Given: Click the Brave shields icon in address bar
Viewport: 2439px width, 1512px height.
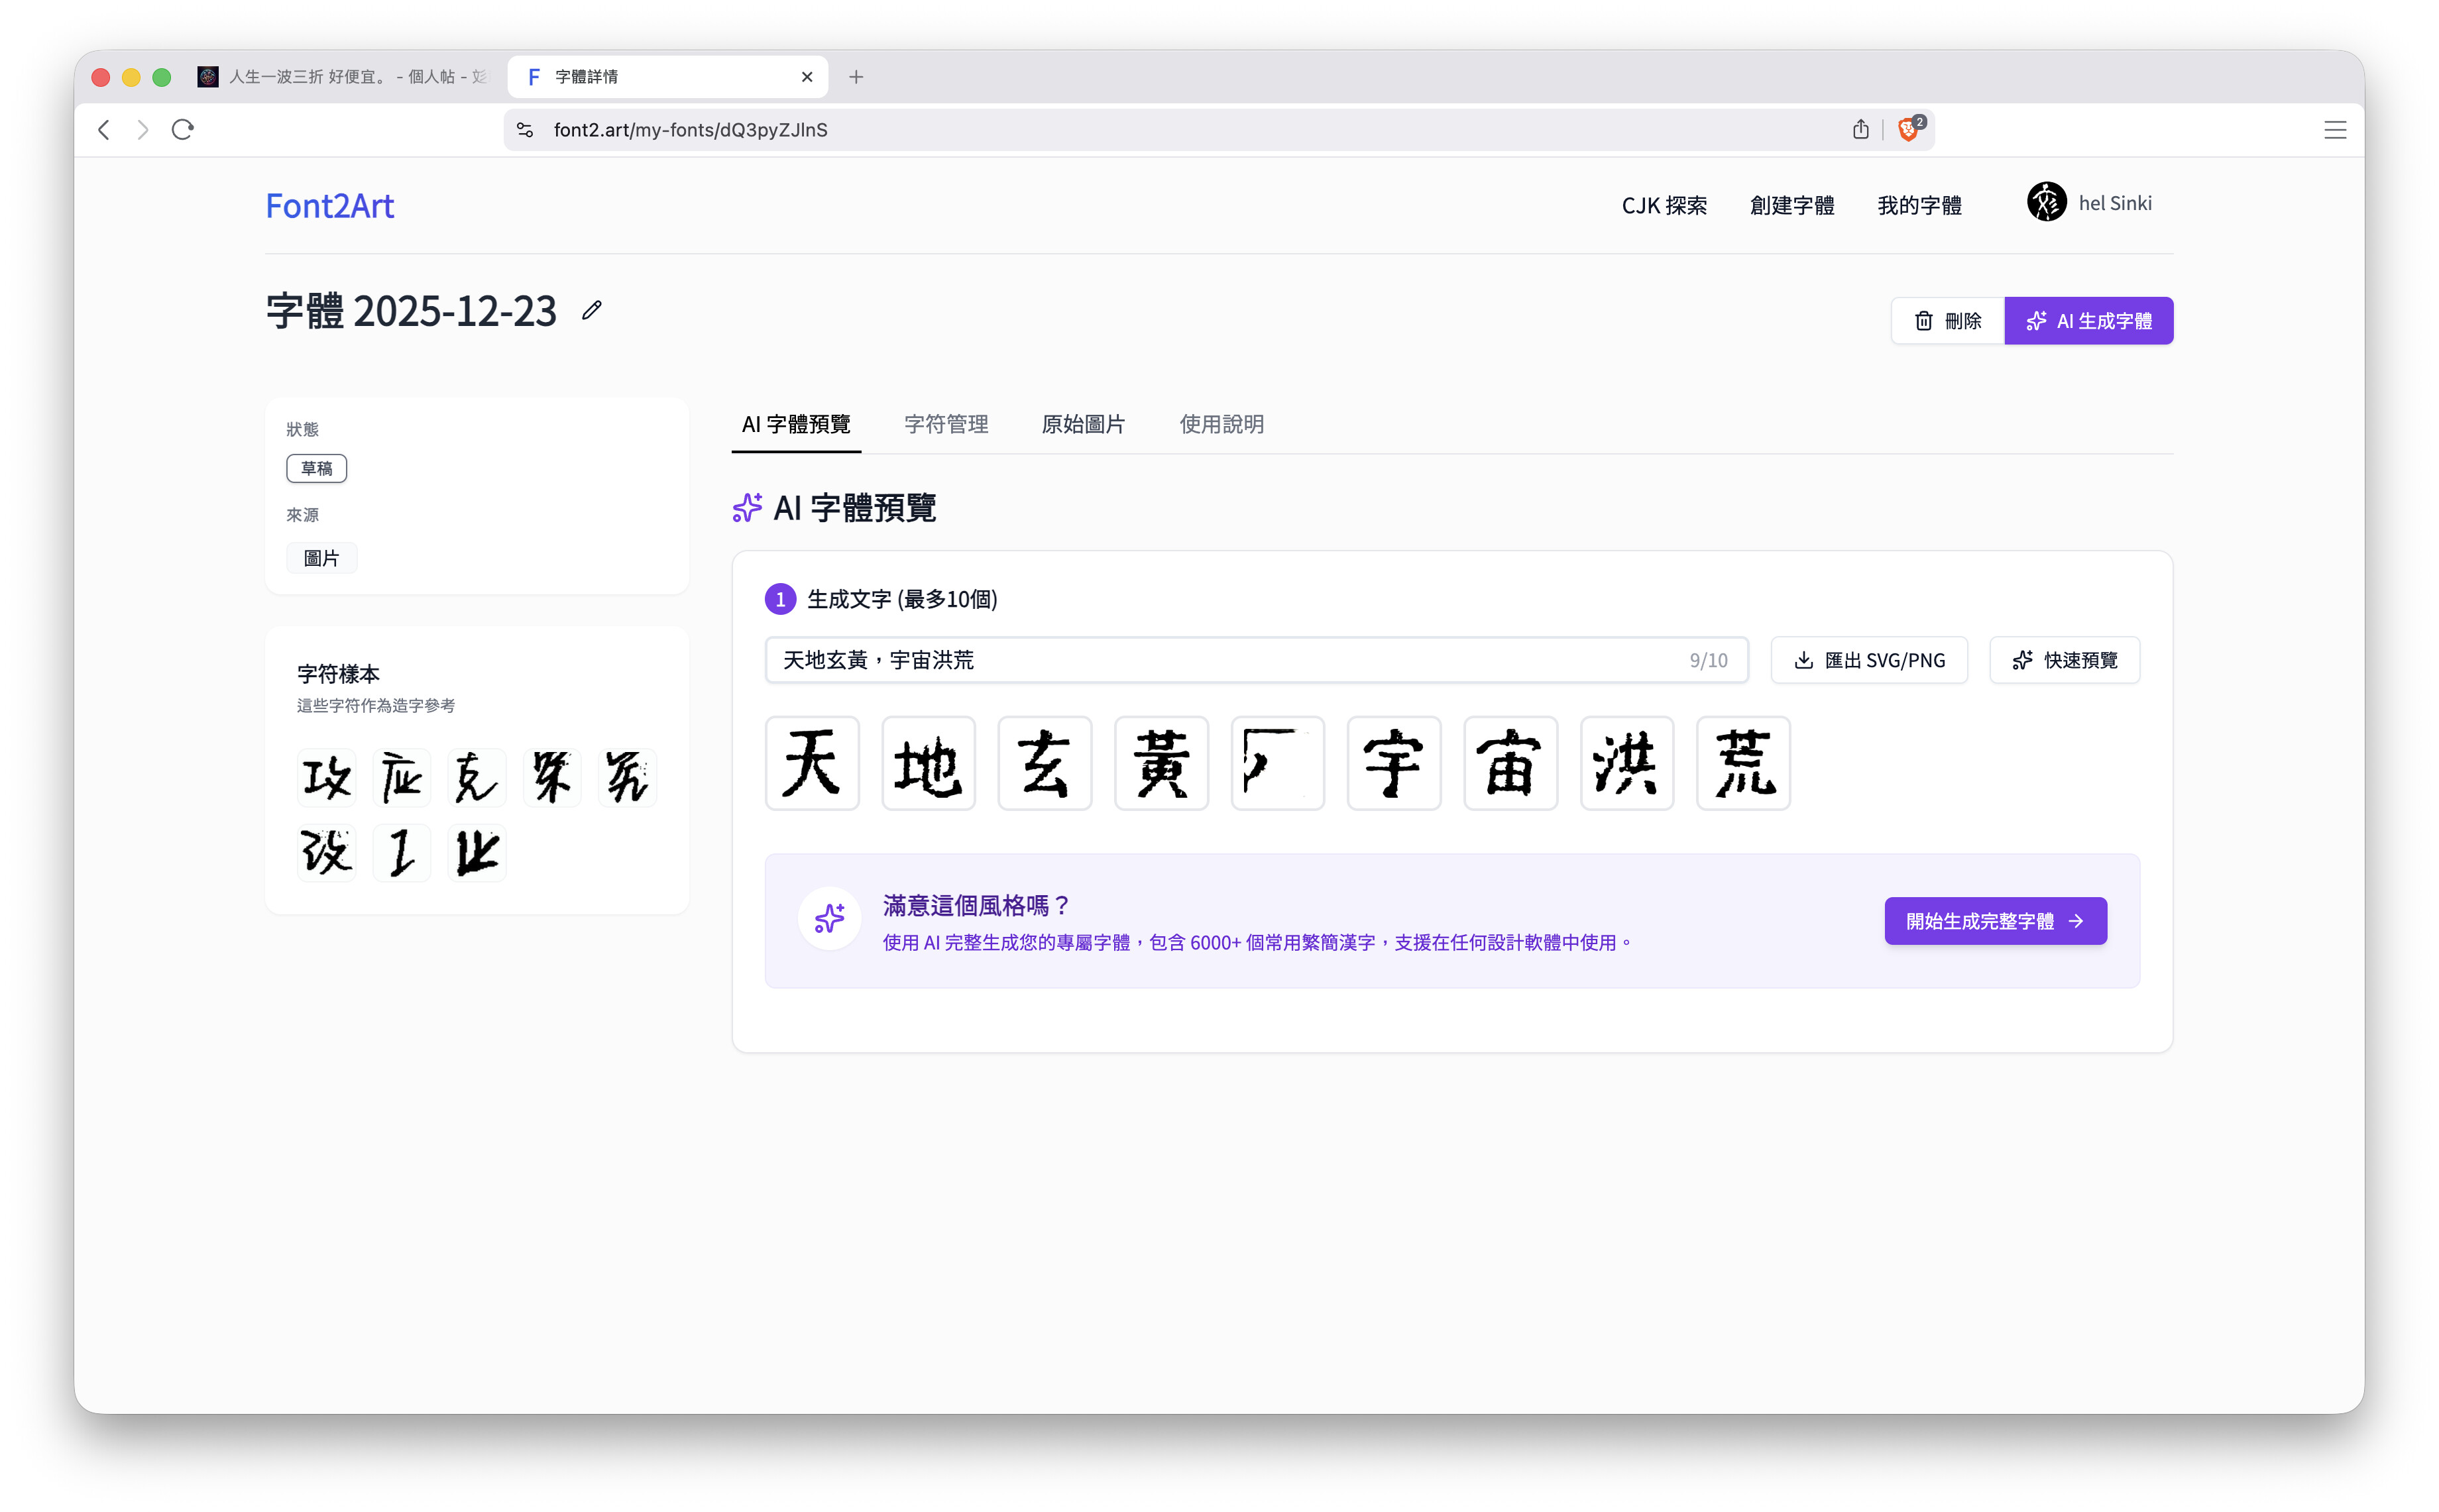Looking at the screenshot, I should click(x=1909, y=129).
